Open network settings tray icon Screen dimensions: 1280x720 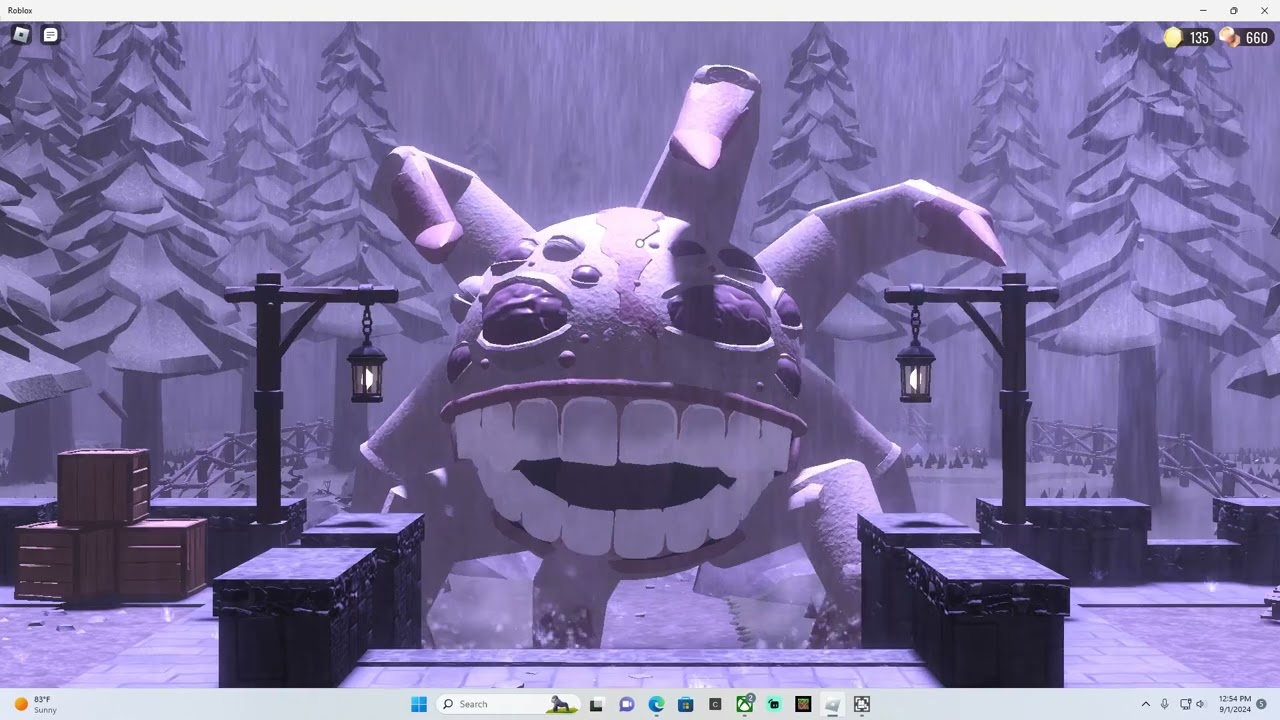pyautogui.click(x=1185, y=704)
